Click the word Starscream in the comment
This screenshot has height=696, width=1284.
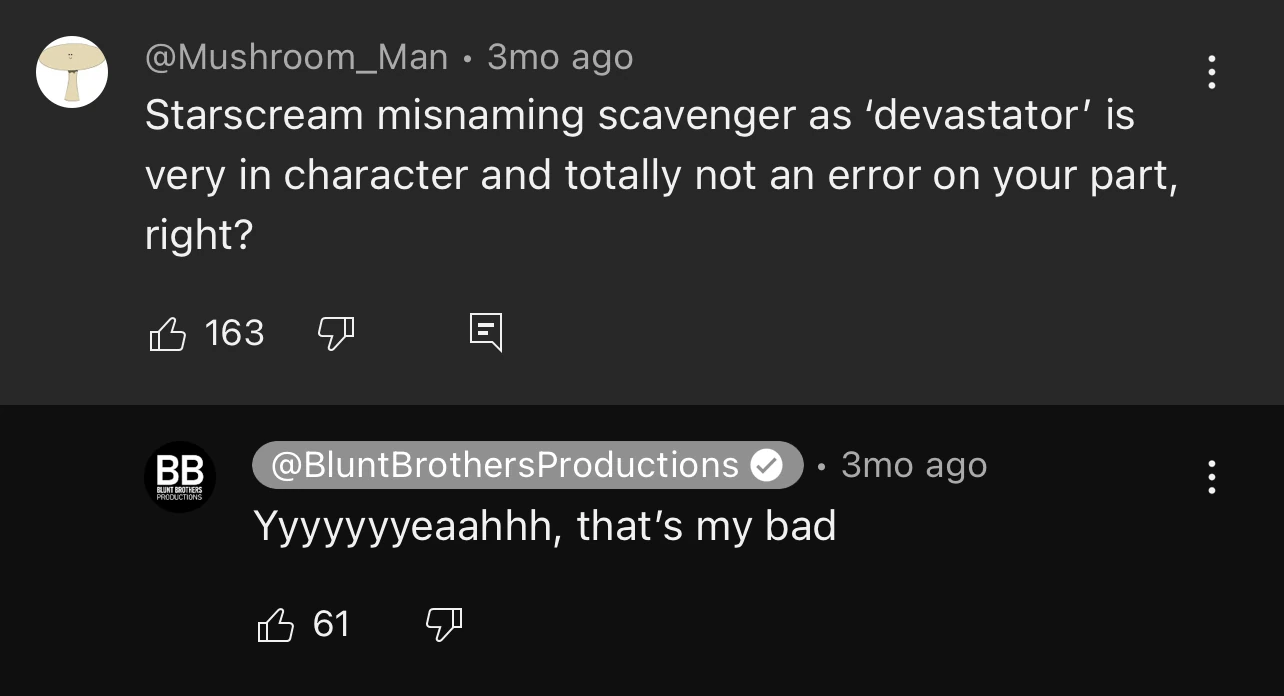[254, 116]
